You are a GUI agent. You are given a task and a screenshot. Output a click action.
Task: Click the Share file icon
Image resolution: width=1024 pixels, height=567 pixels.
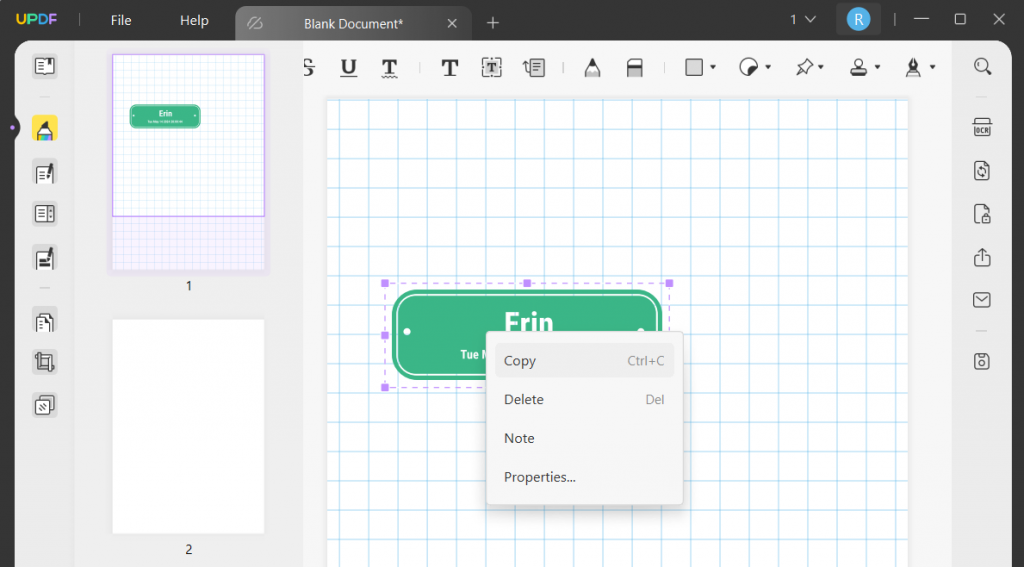pyautogui.click(x=982, y=257)
